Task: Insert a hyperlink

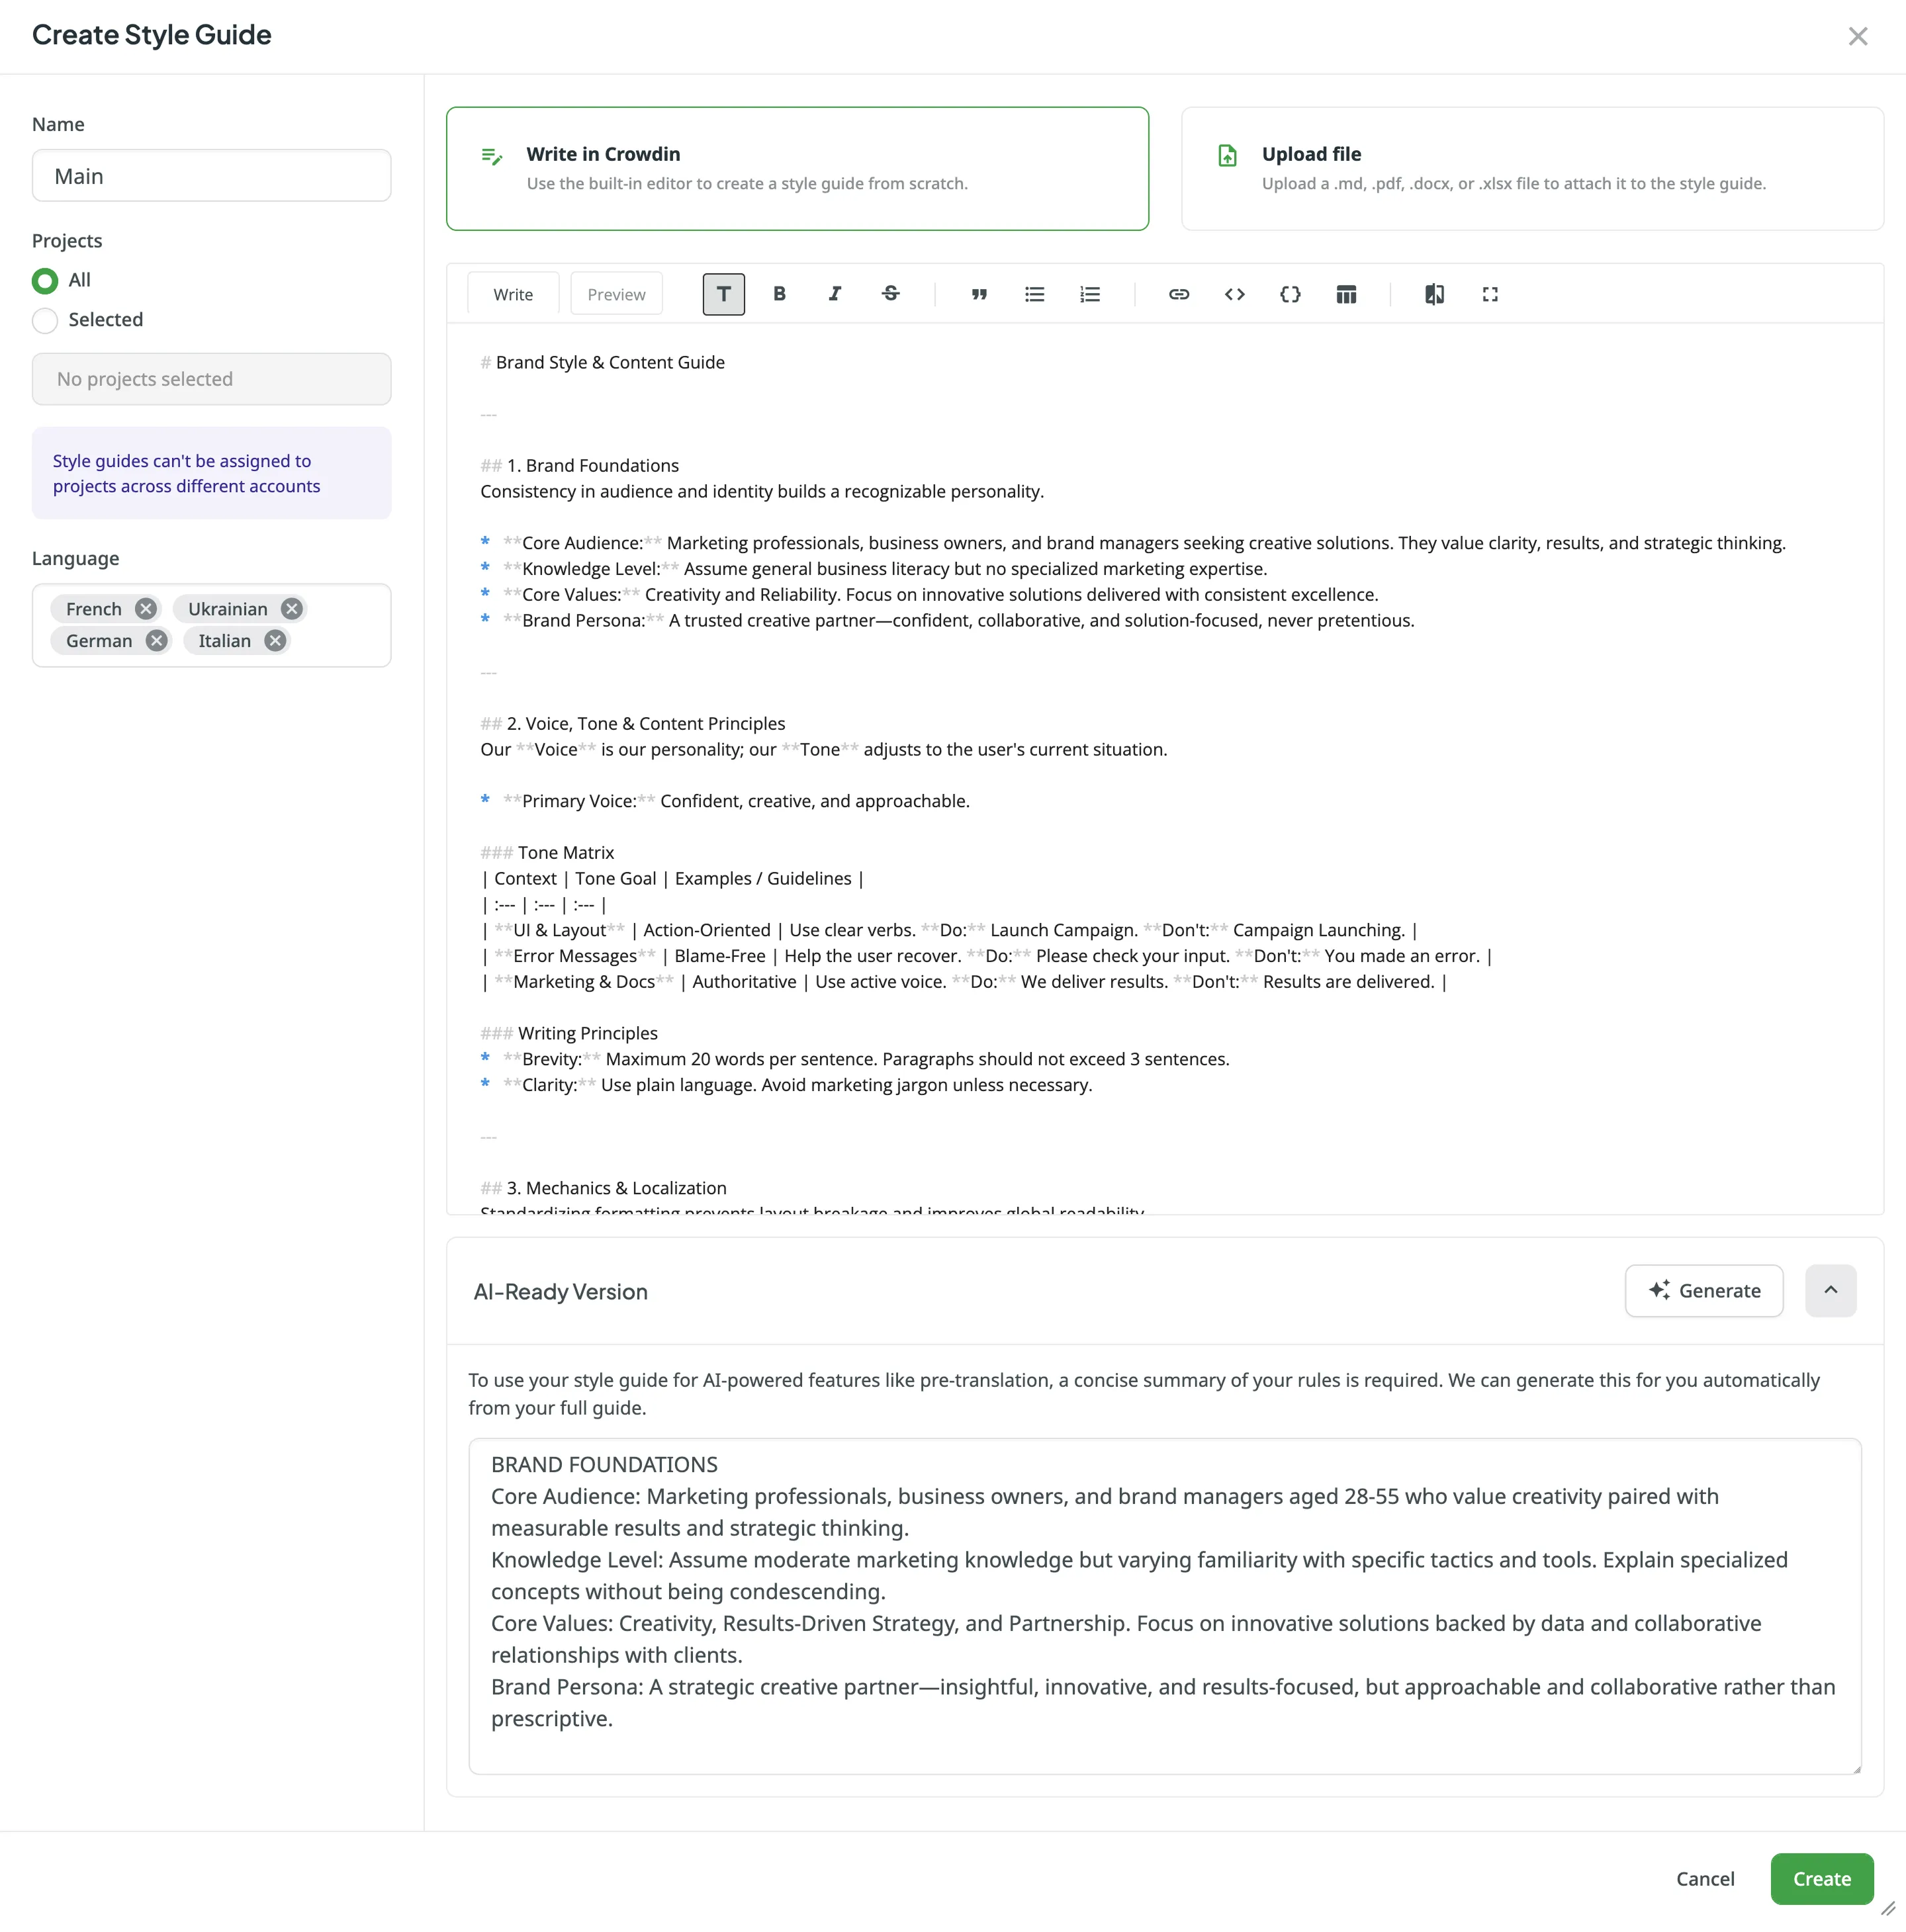Action: tap(1178, 293)
